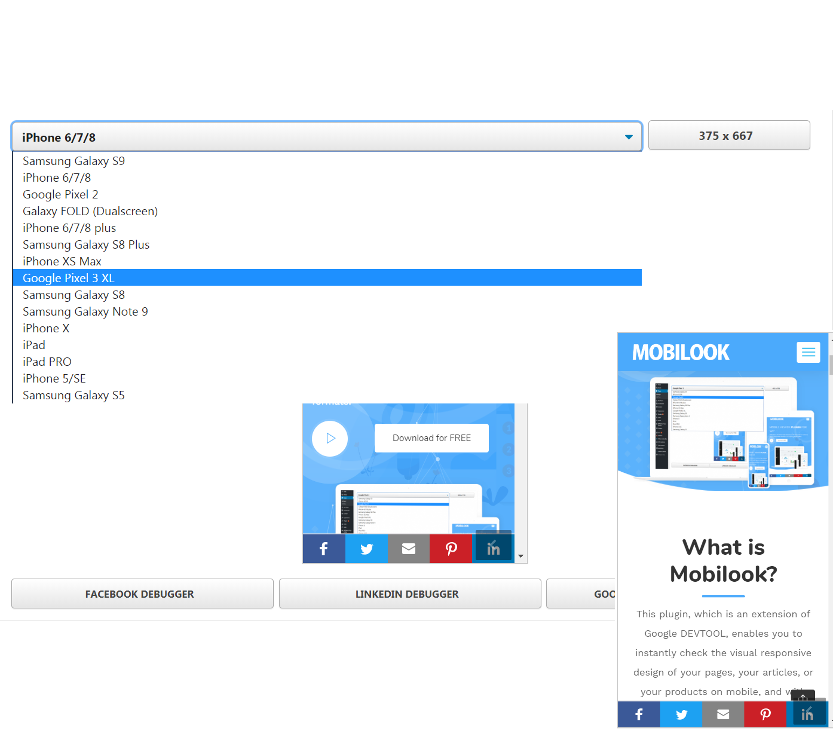Image resolution: width=833 pixels, height=731 pixels.
Task: Open the LINKEDIN DEBUGGER button
Action: 410,594
